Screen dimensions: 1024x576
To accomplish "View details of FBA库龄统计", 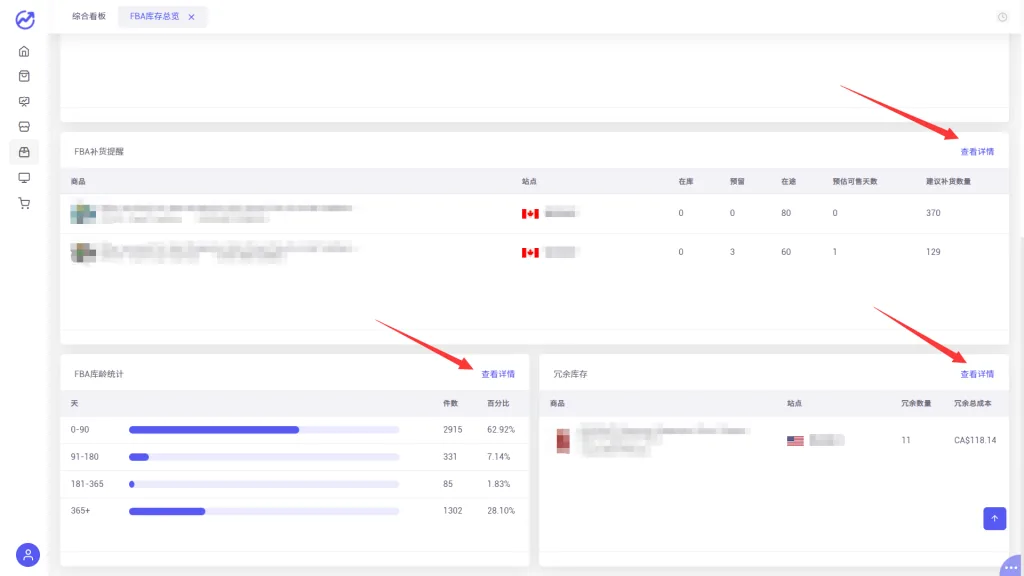I will 498,374.
